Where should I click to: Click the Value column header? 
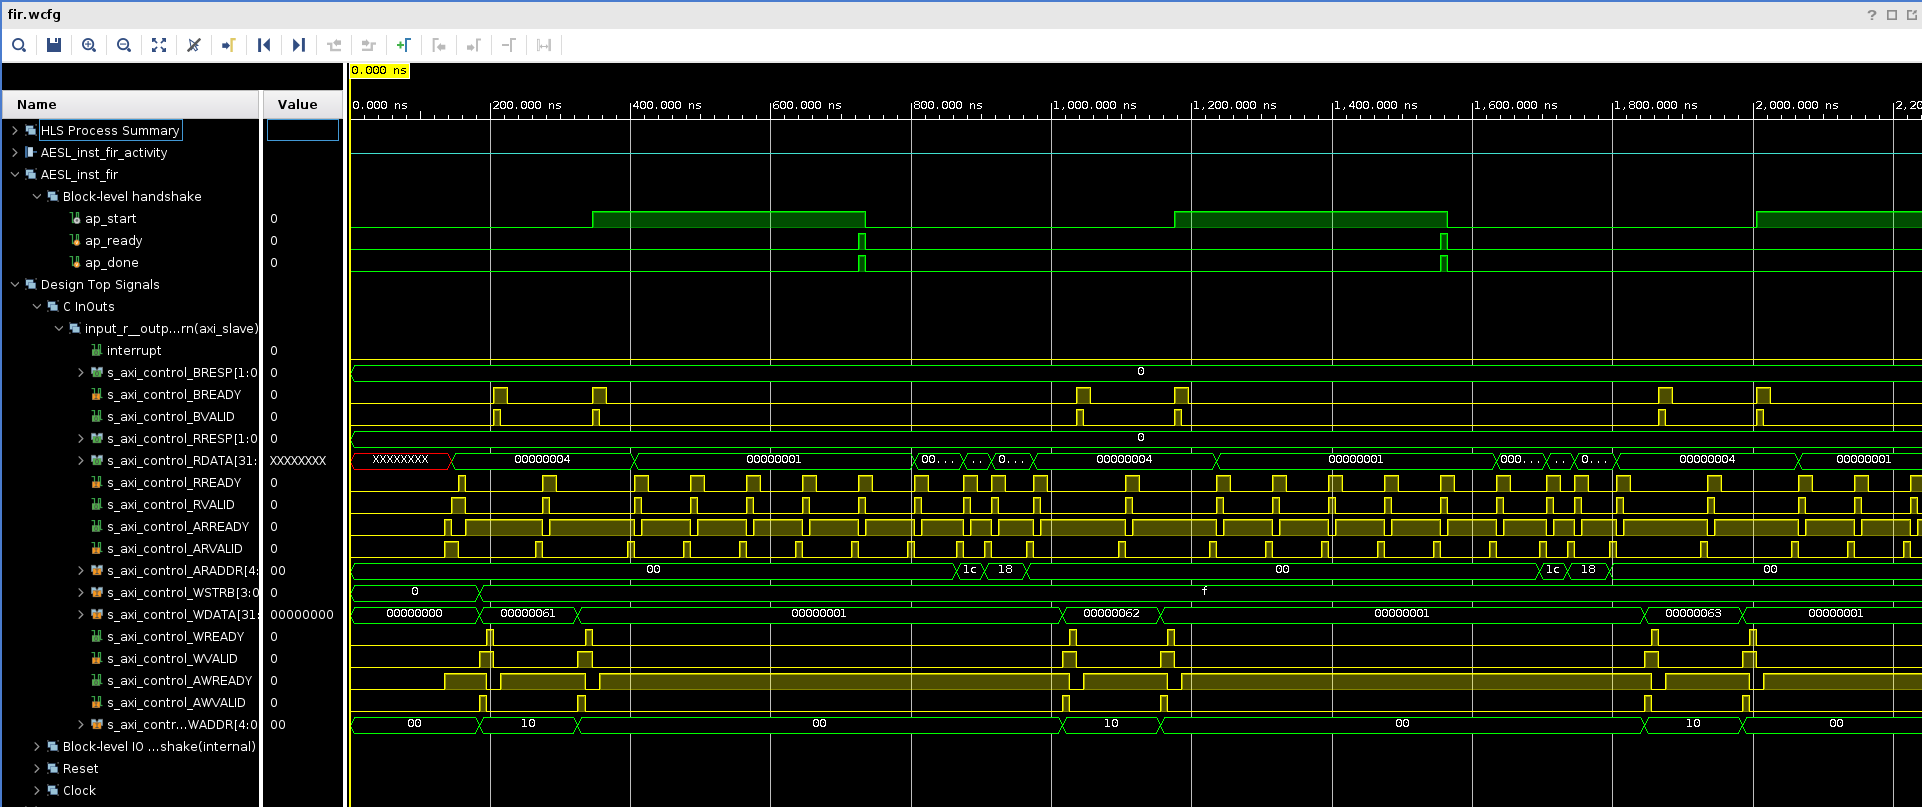(302, 104)
